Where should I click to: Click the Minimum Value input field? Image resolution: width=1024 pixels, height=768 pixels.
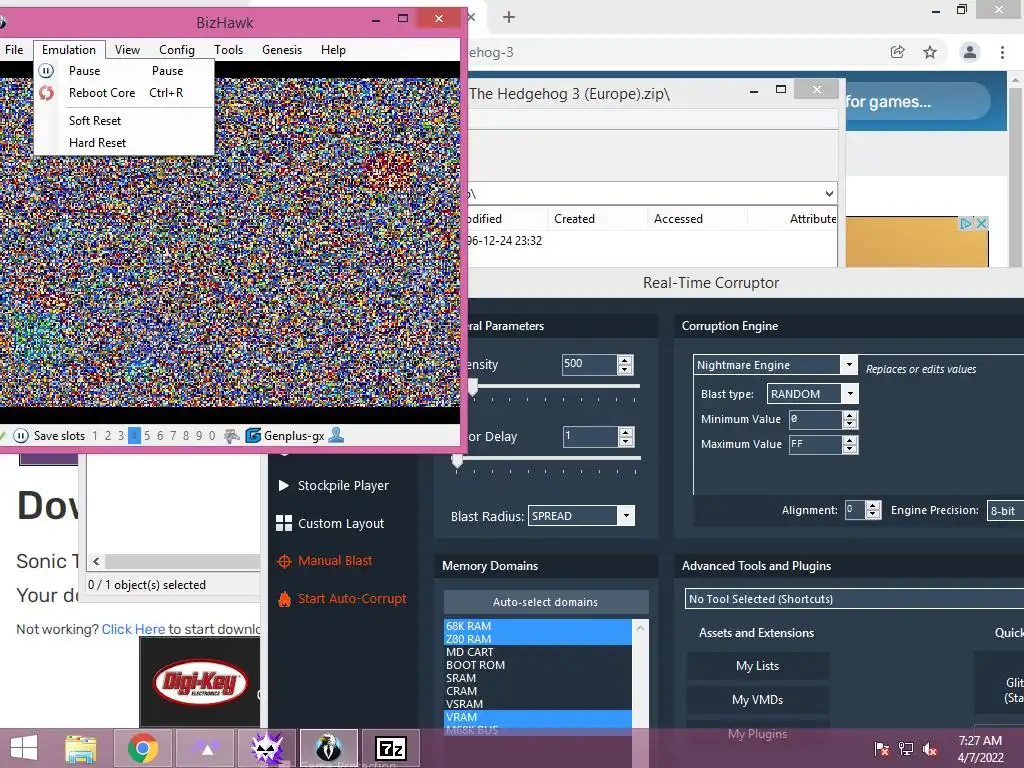(815, 419)
